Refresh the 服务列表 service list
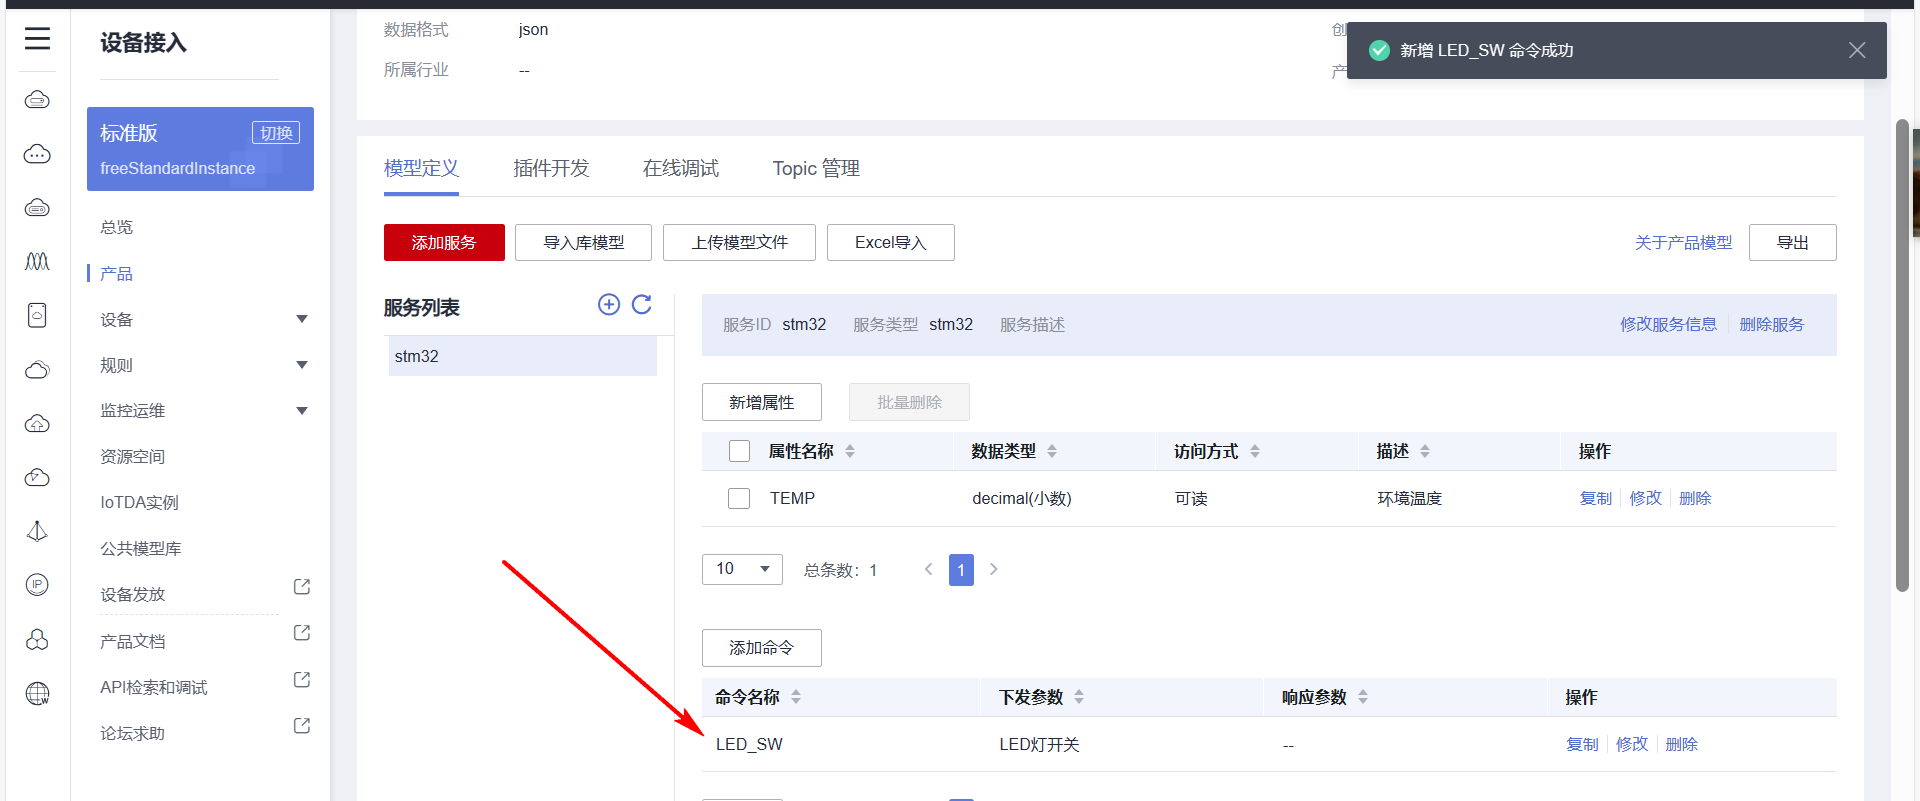 click(642, 305)
